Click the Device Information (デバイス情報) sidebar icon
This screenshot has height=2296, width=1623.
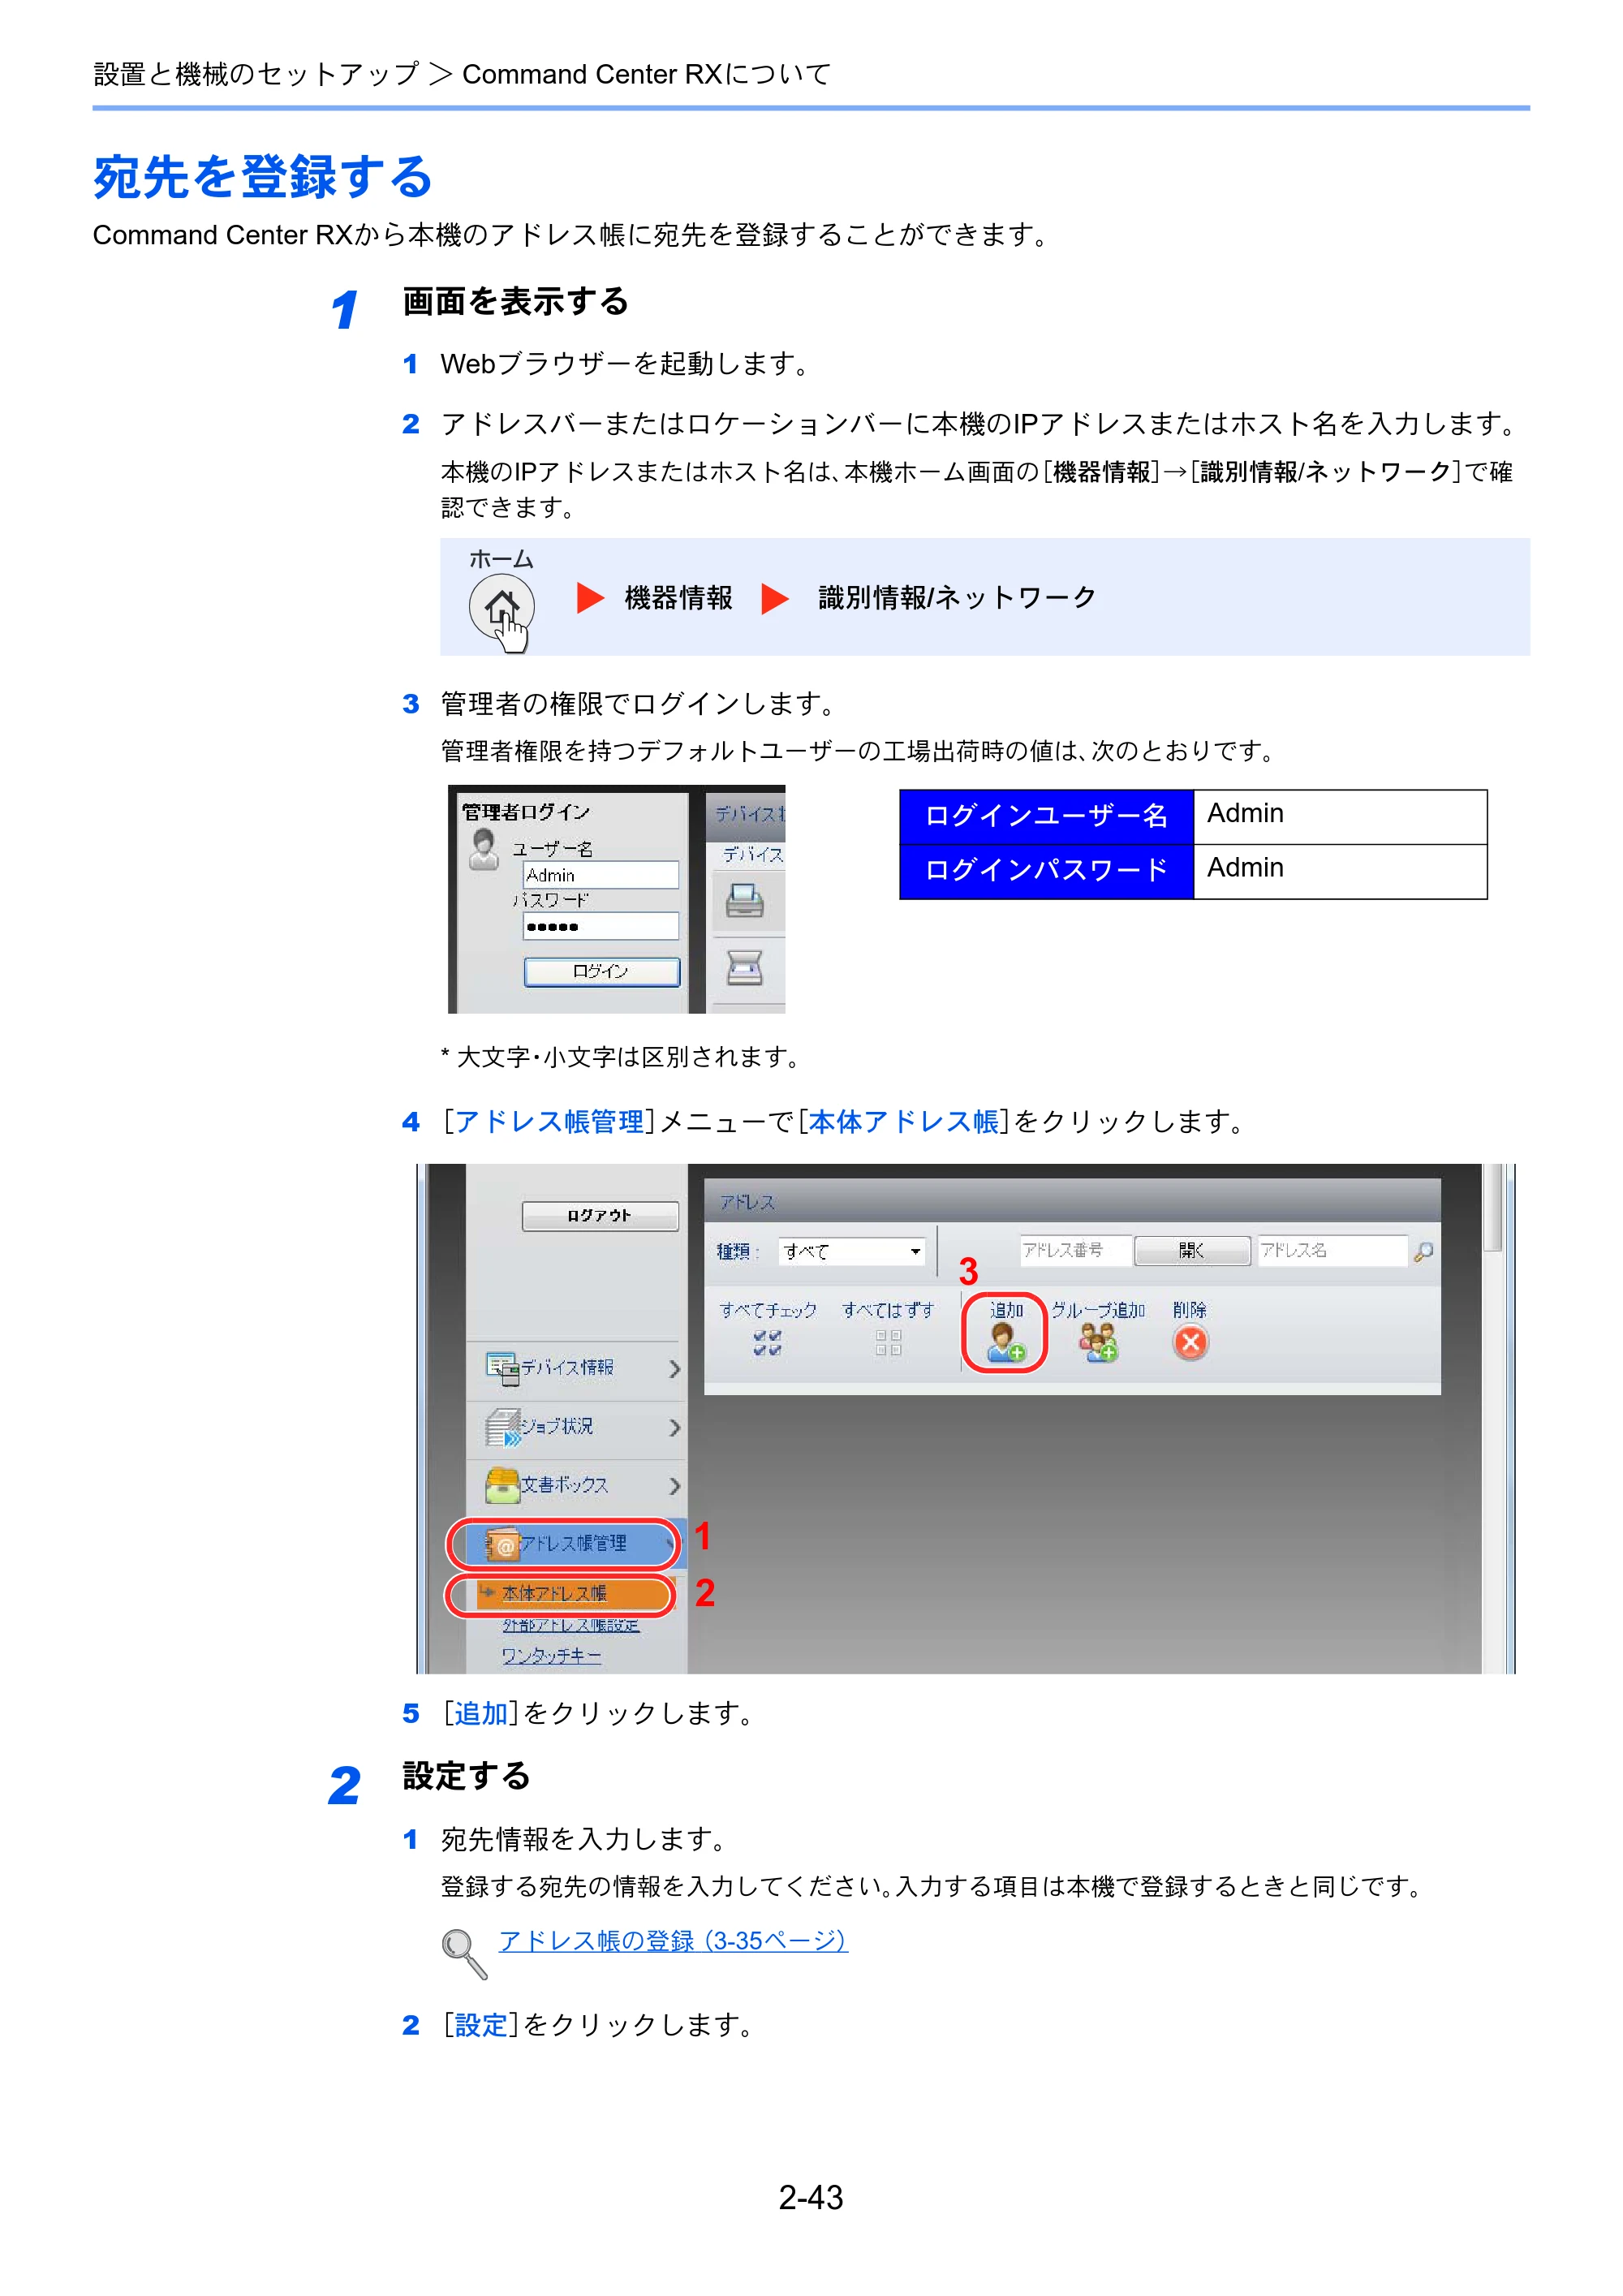click(x=502, y=1368)
